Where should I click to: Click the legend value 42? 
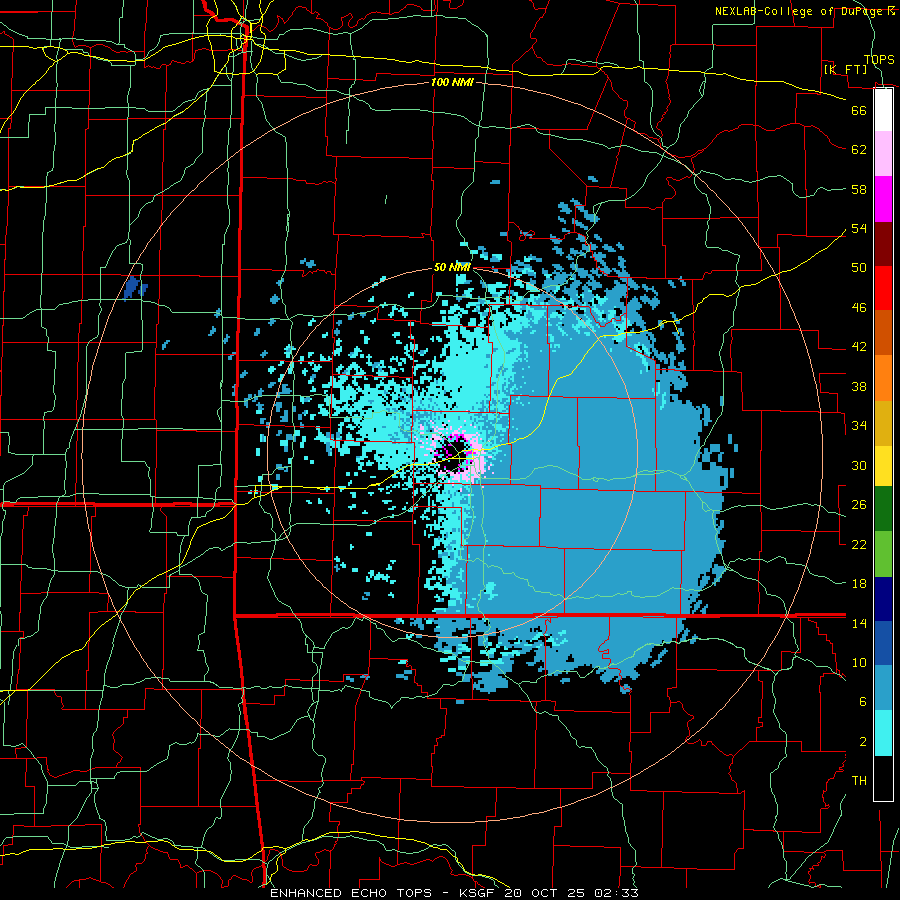pyautogui.click(x=859, y=347)
